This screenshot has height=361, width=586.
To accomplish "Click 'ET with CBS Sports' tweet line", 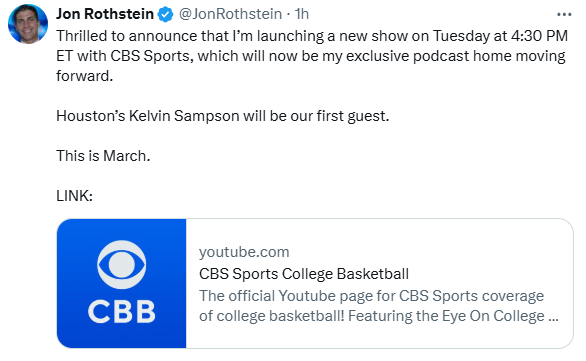I will coord(311,56).
